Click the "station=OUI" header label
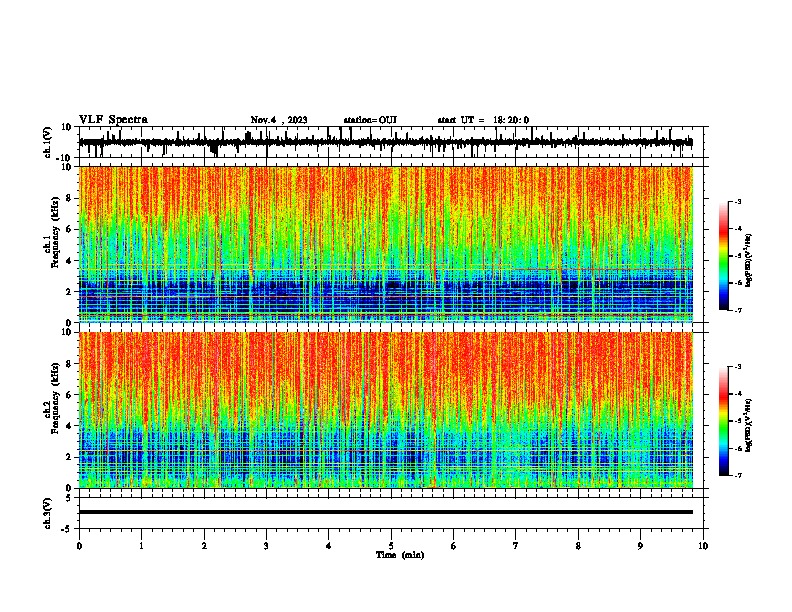Viewport: 792px width, 612px height. [370, 120]
